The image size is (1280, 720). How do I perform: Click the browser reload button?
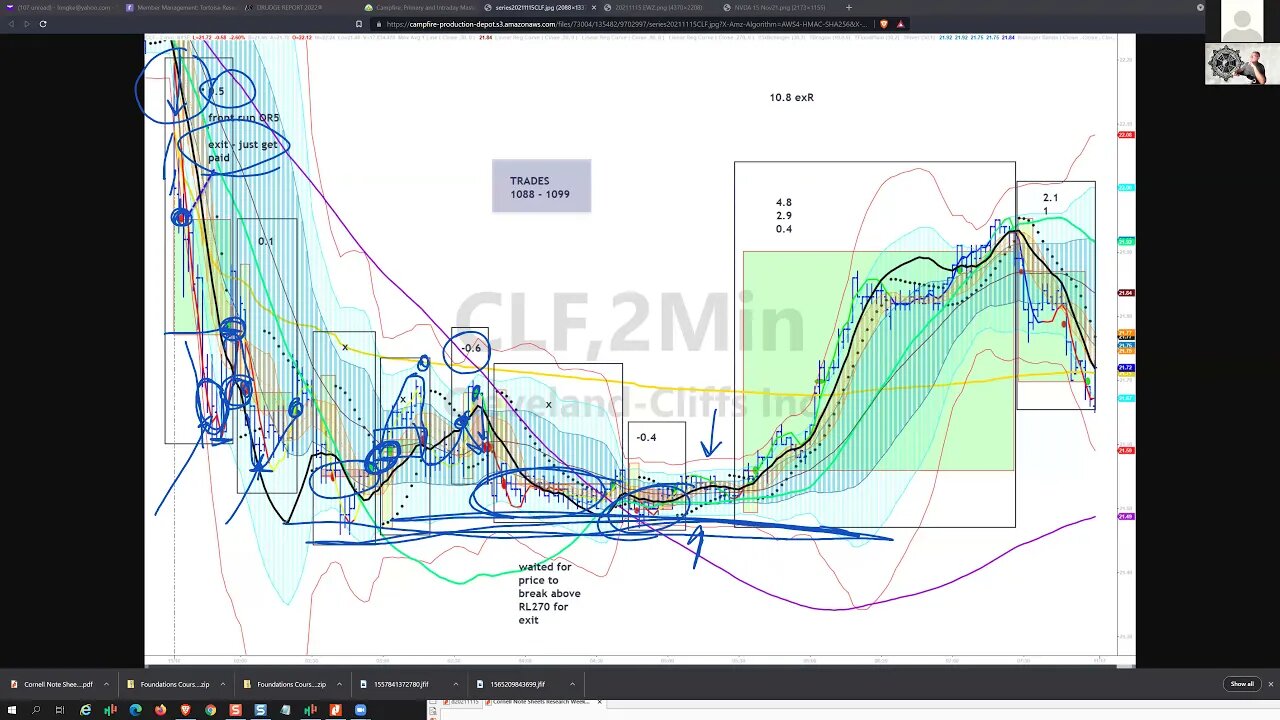click(x=43, y=23)
